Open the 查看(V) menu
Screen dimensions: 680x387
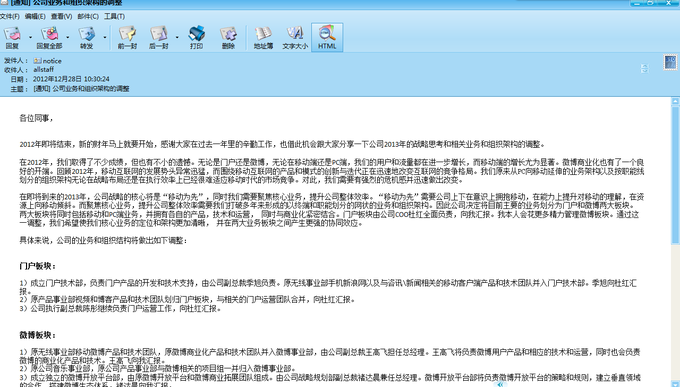point(61,16)
